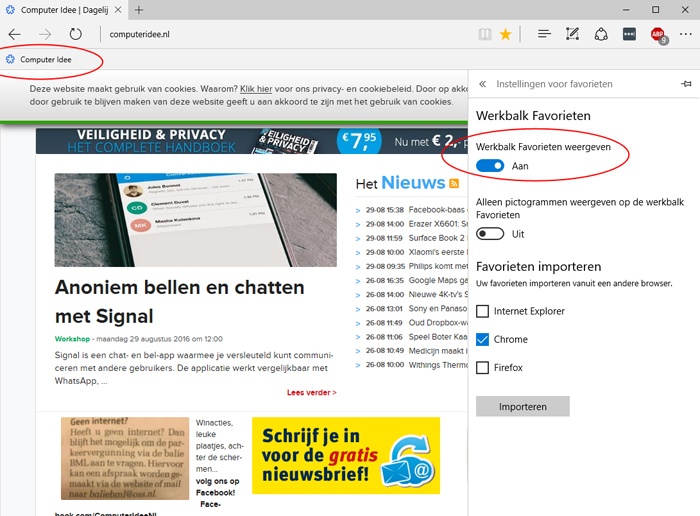The width and height of the screenshot is (700, 516).
Task: Click the dark extension icon with dots
Action: 629,34
